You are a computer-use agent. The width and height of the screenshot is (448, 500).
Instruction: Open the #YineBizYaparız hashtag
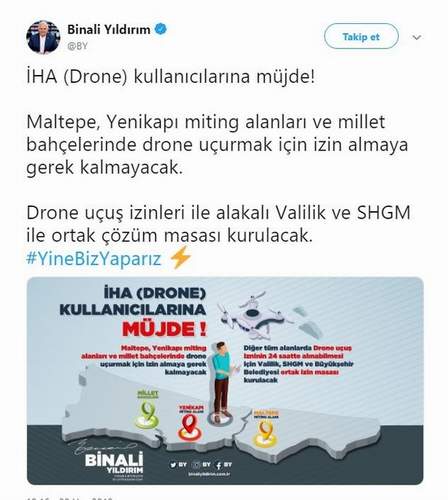94,258
